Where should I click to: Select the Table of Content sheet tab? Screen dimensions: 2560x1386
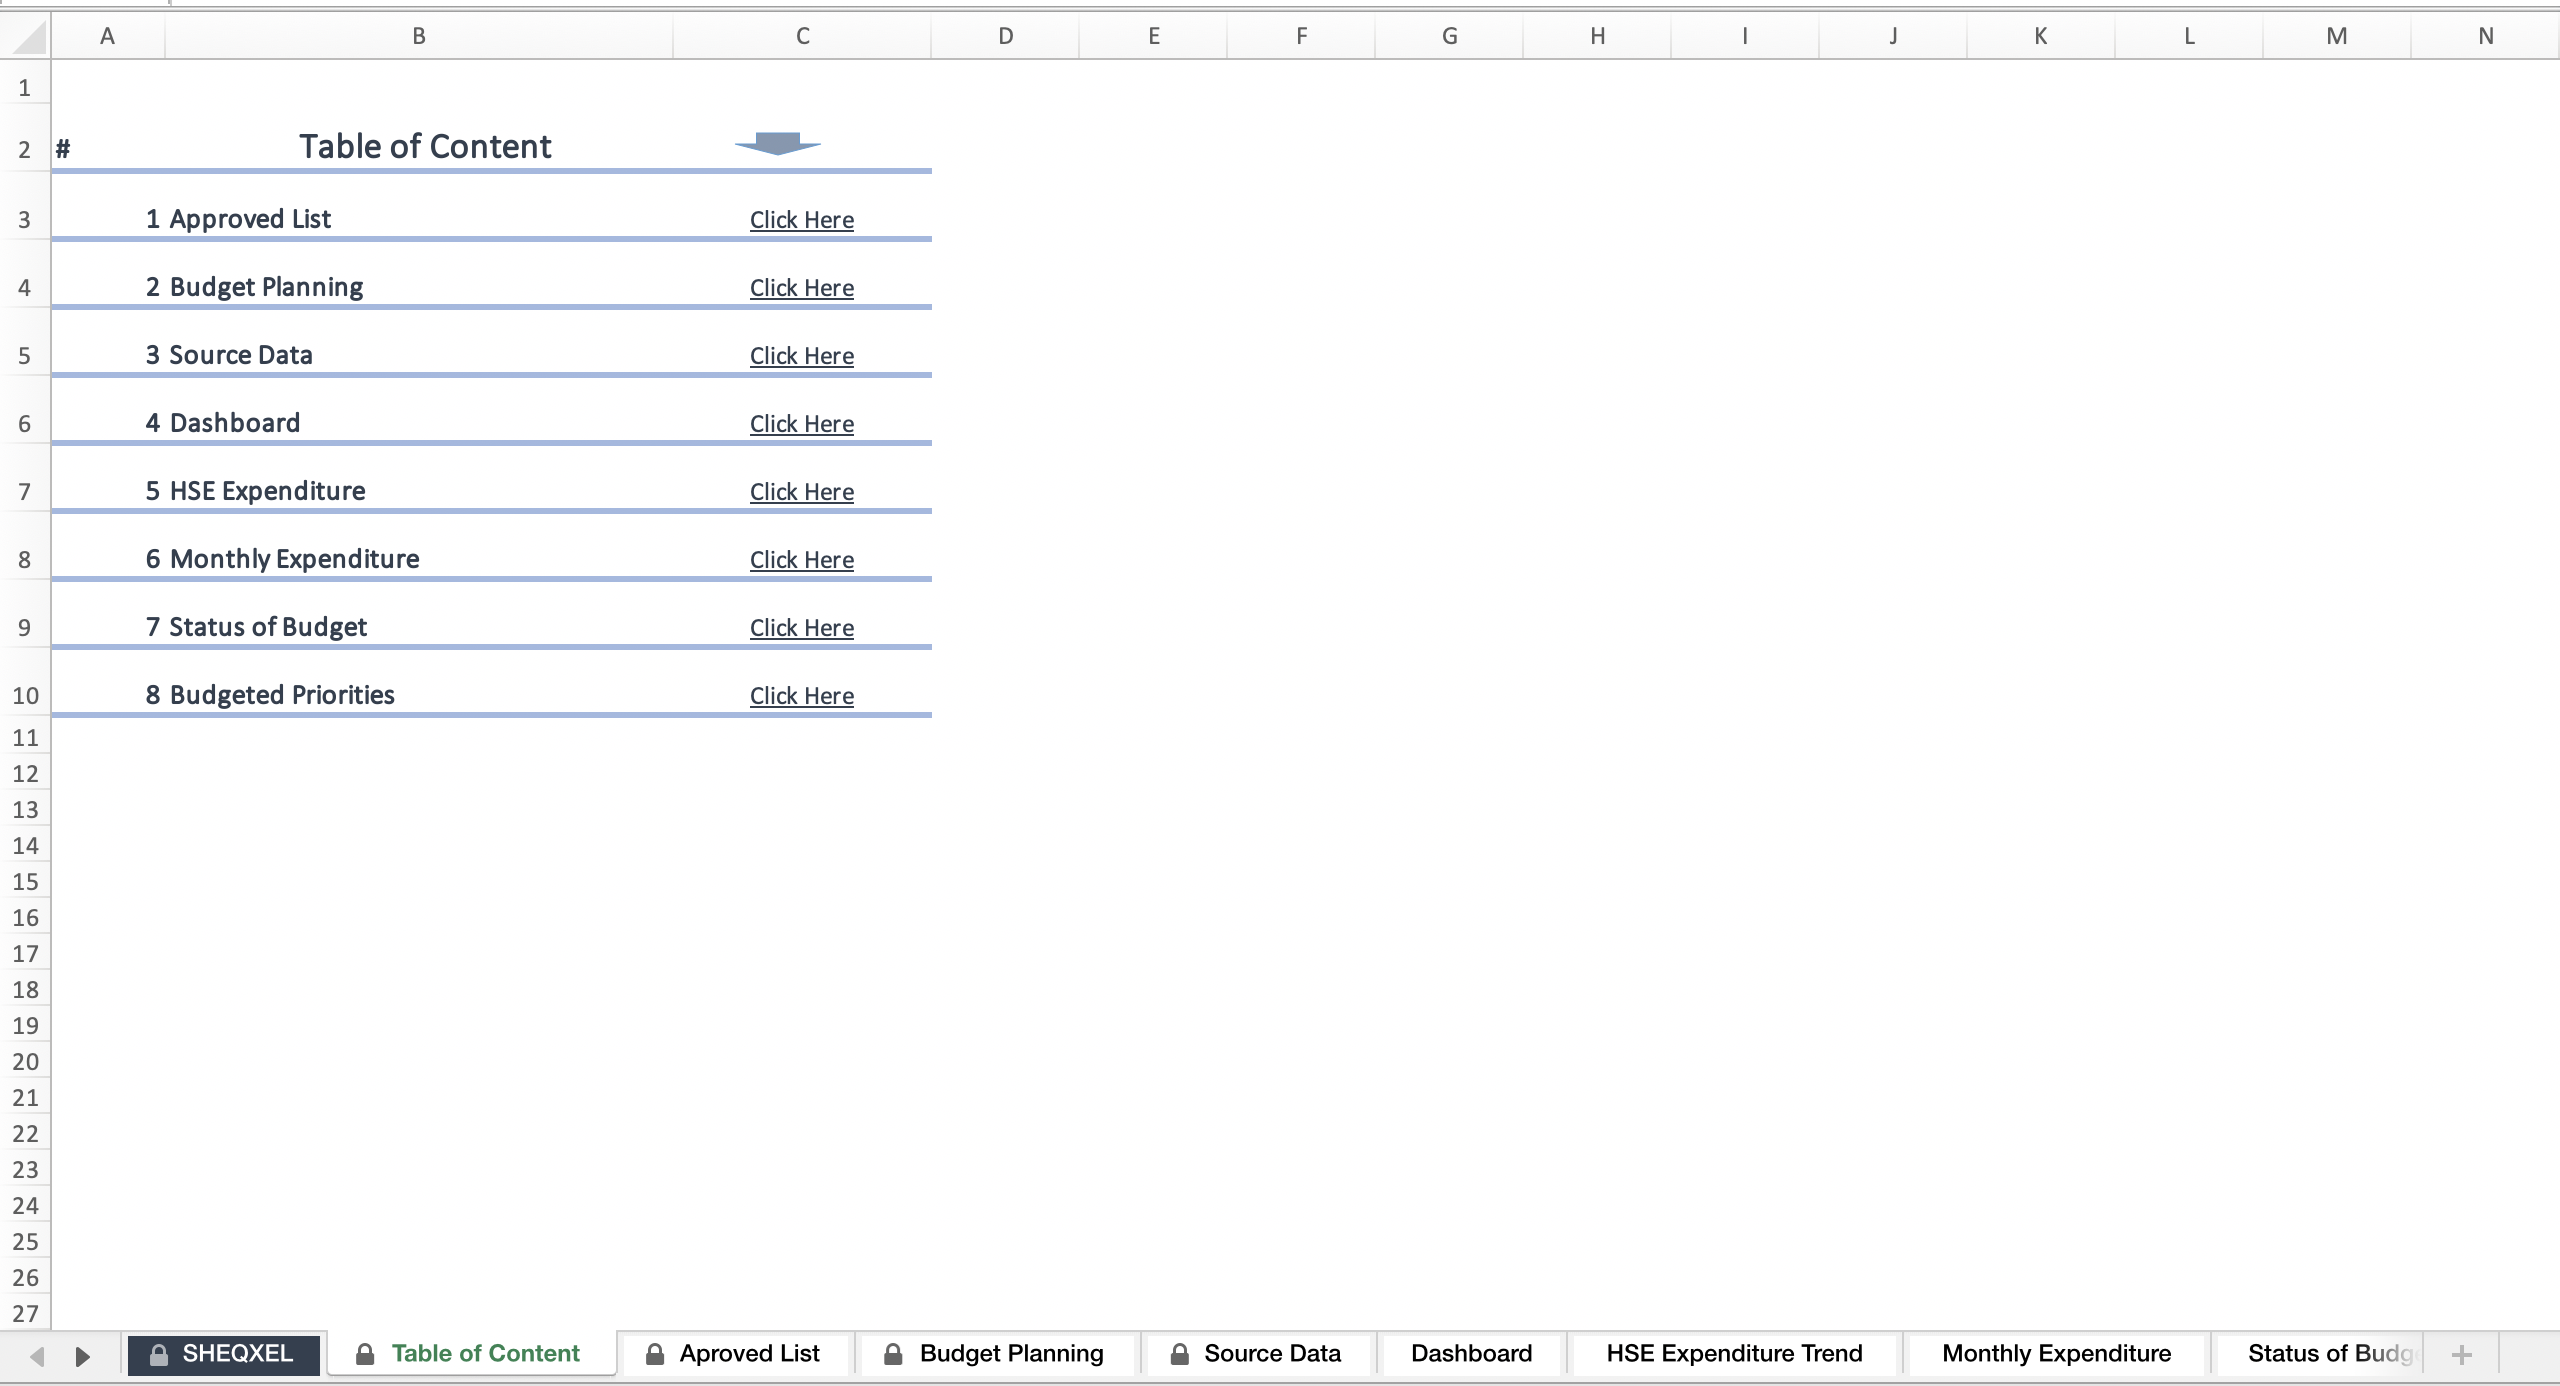471,1354
